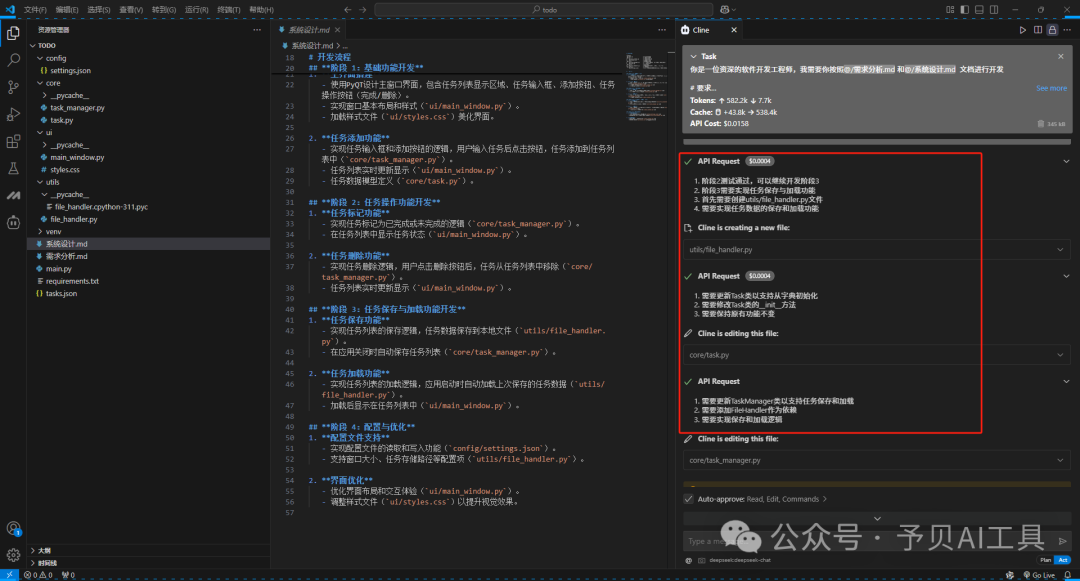1080x581 pixels.
Task: Click the split editor icon in Cline tab bar
Action: [x=1038, y=30]
